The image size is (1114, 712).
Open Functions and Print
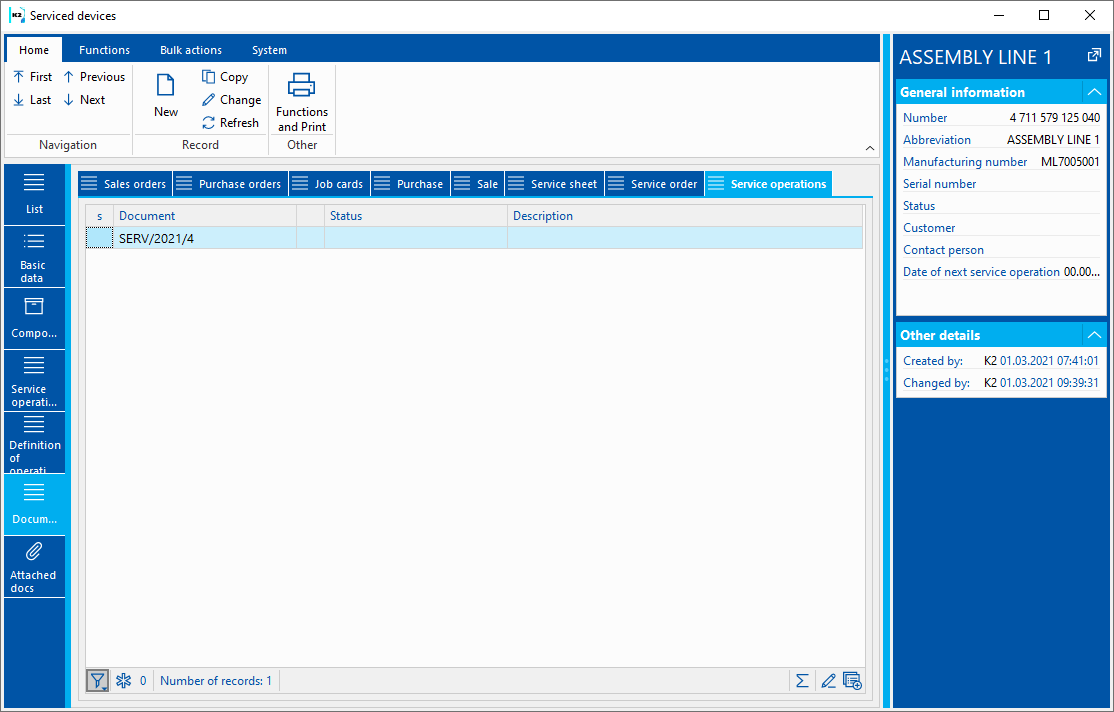point(302,102)
